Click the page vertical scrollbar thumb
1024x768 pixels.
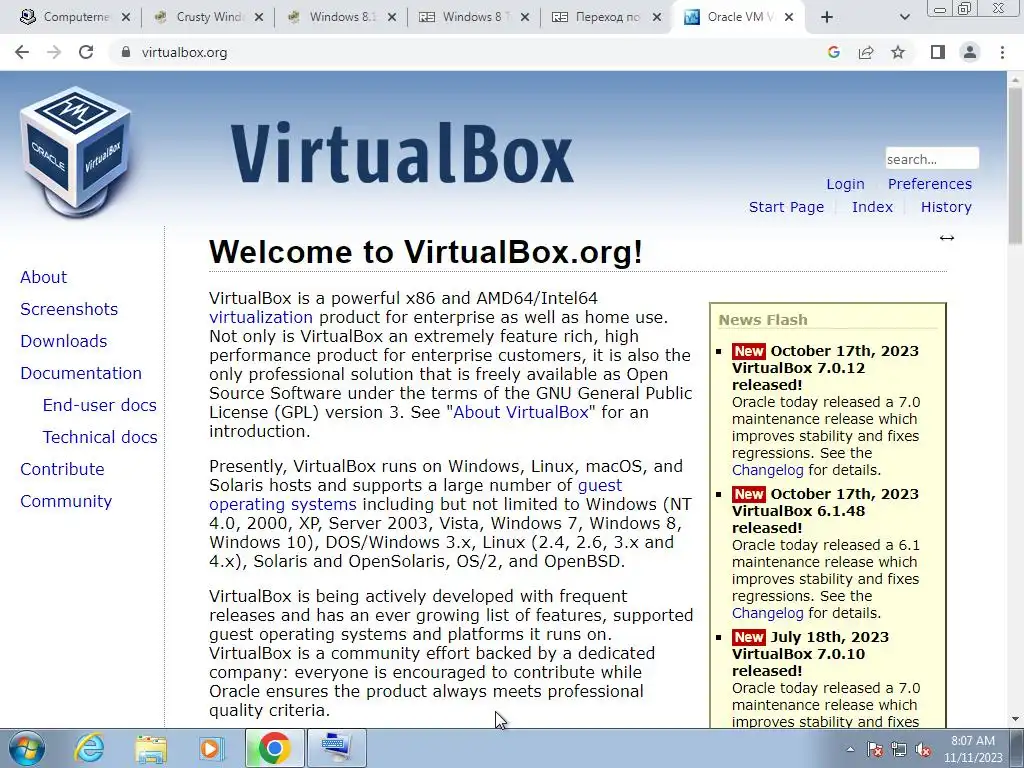[x=1016, y=167]
